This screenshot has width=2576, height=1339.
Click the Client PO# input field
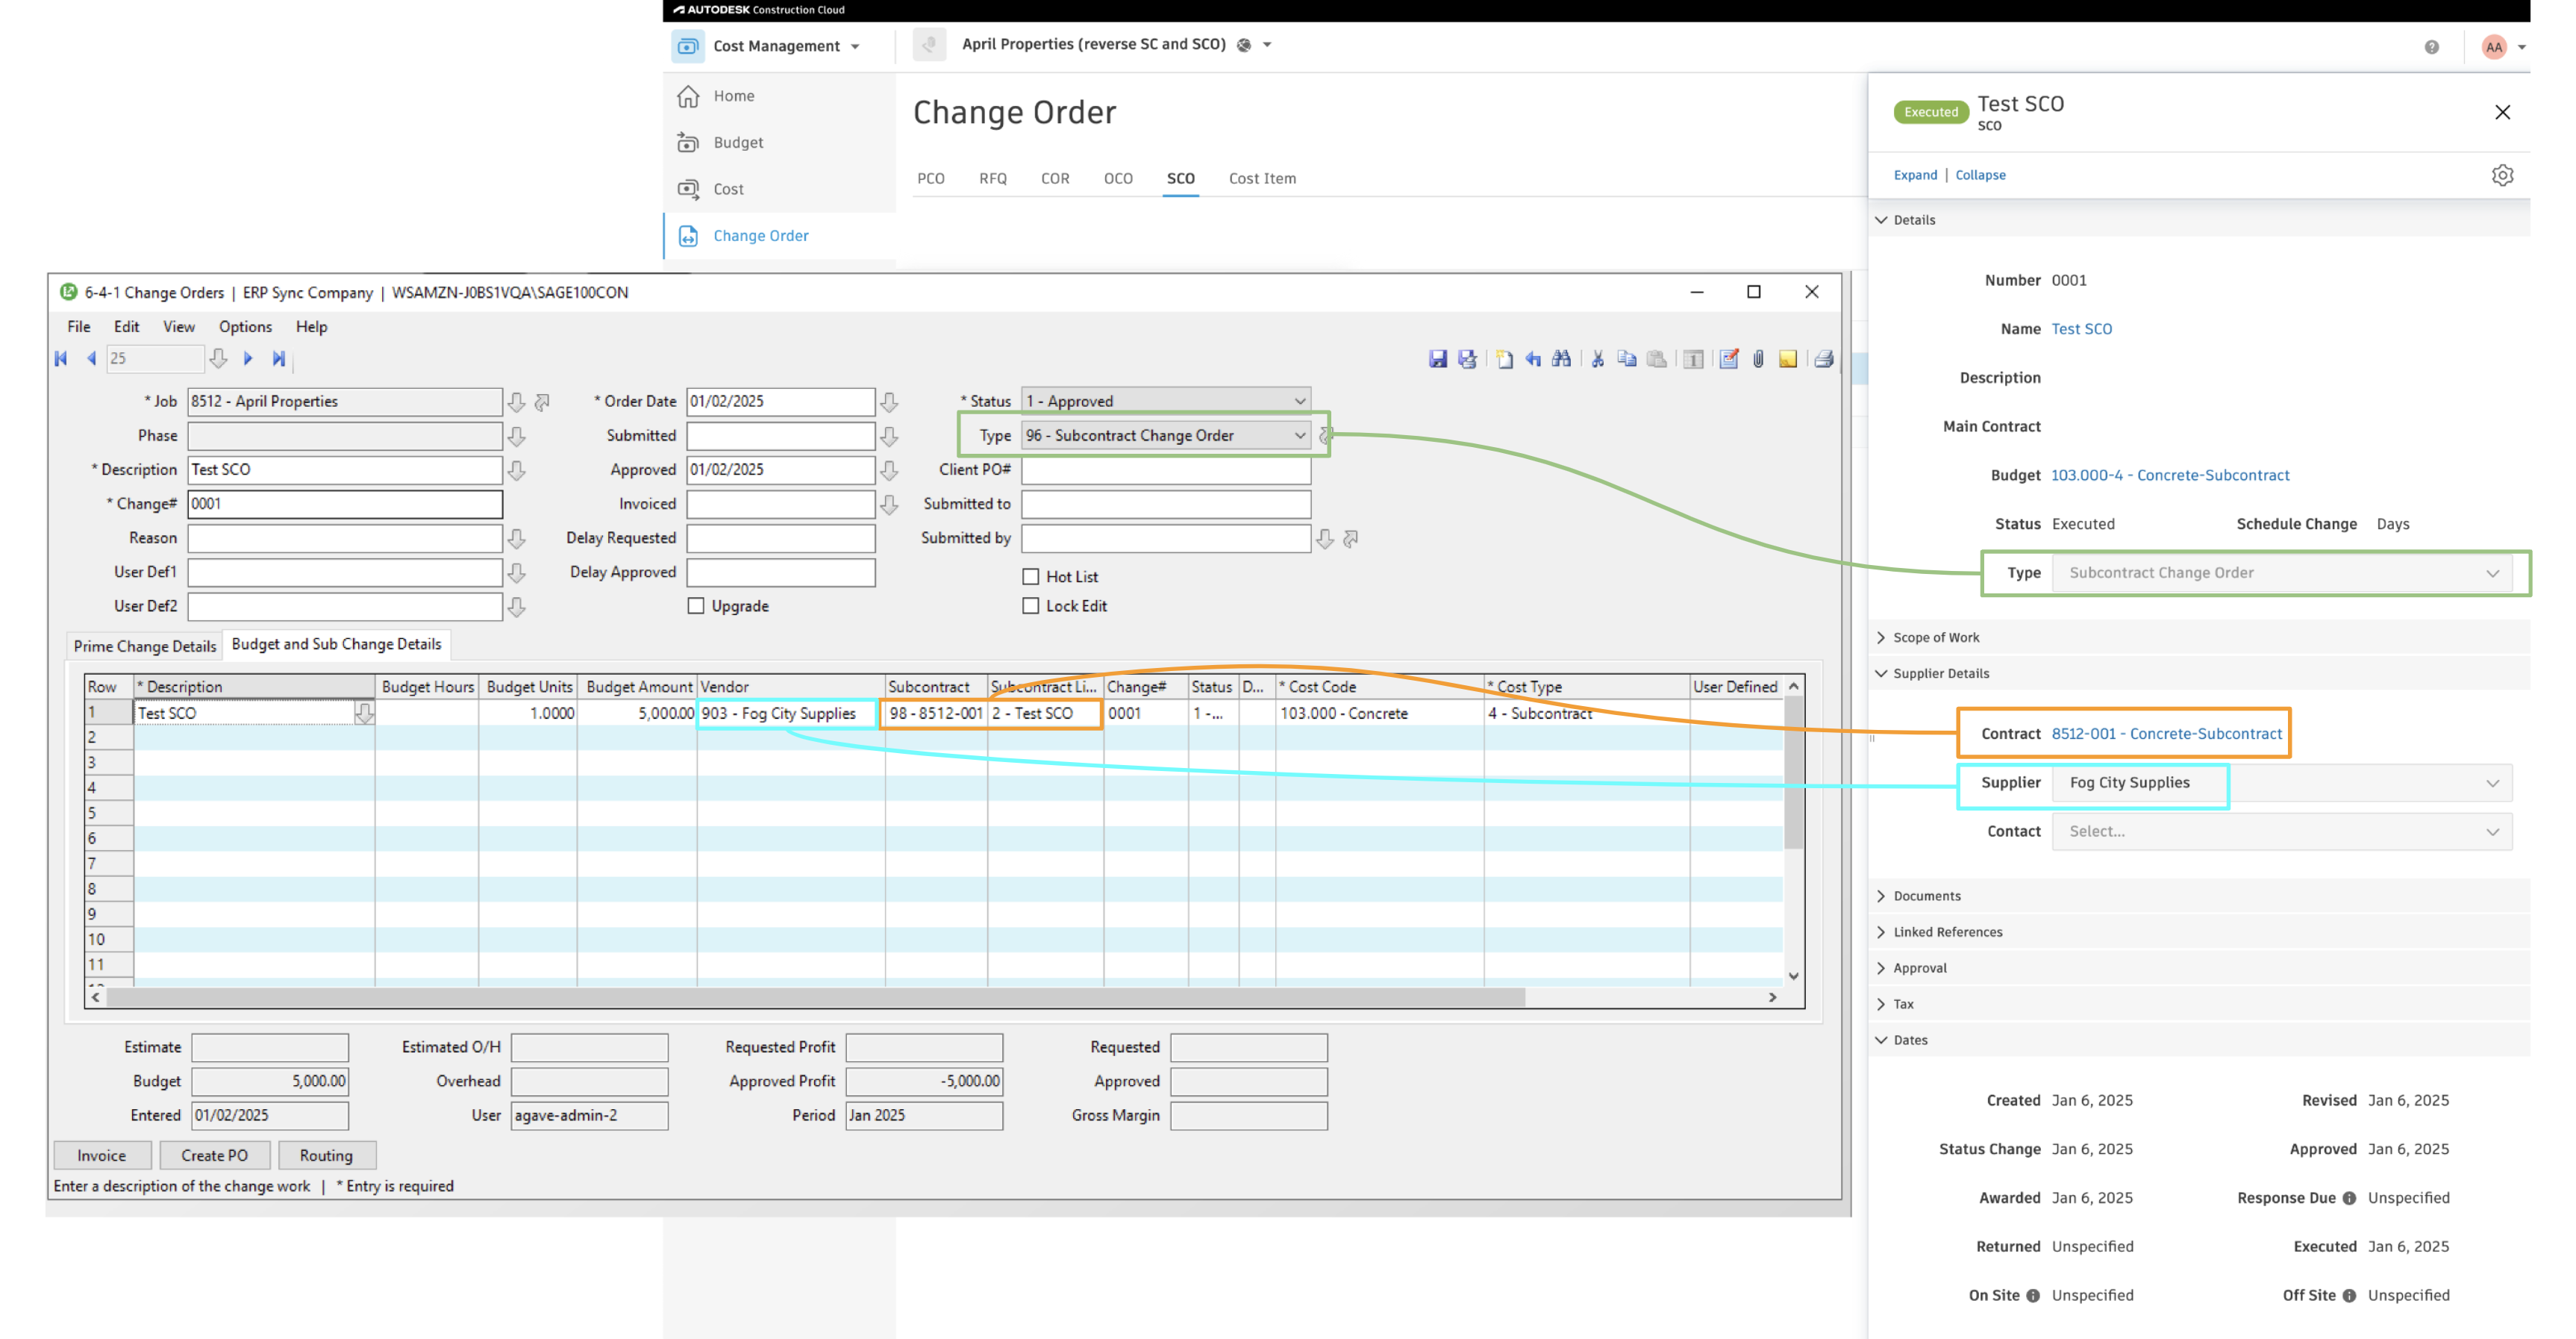tap(1166, 470)
